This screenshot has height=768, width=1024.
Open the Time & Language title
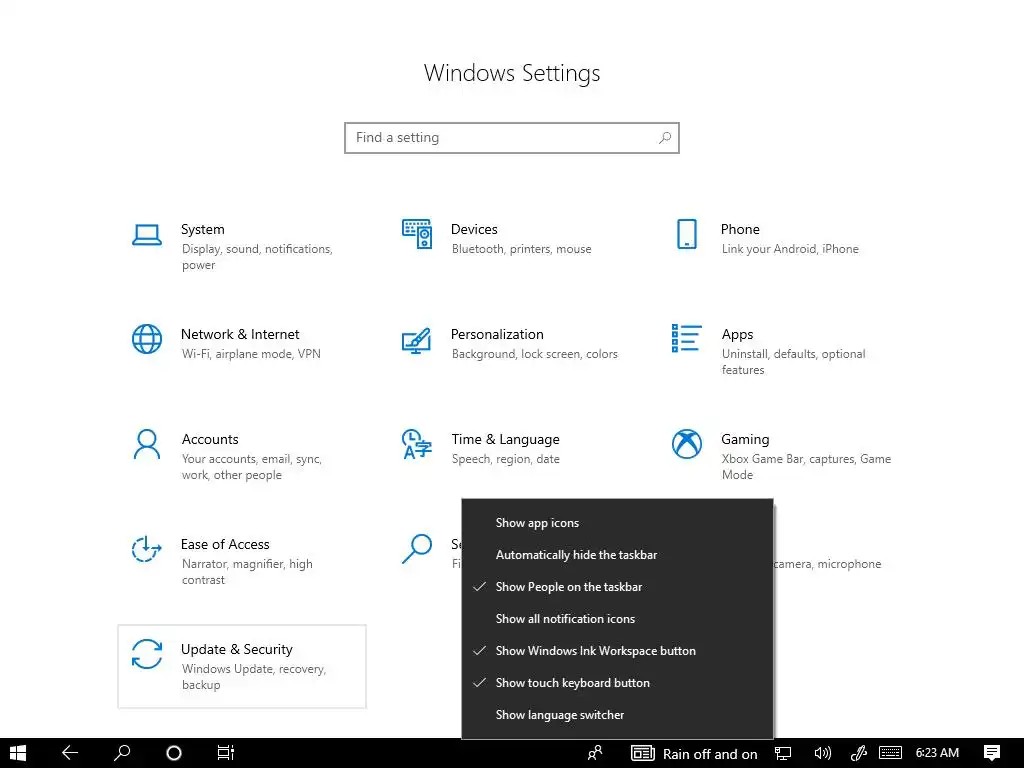point(505,440)
